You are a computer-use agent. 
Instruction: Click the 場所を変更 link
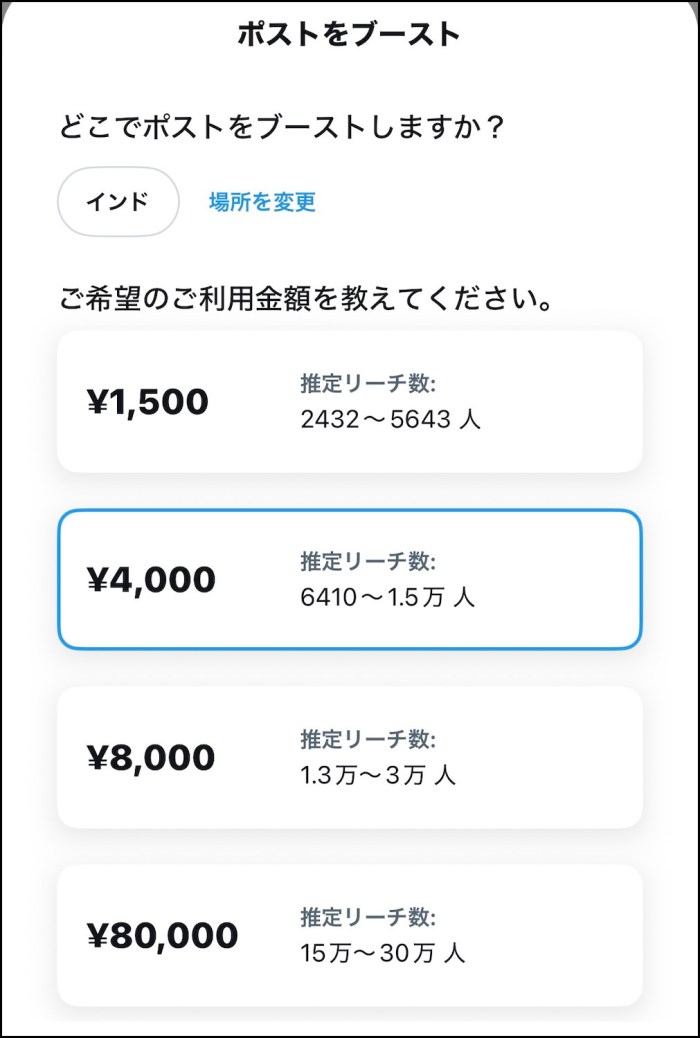(262, 202)
